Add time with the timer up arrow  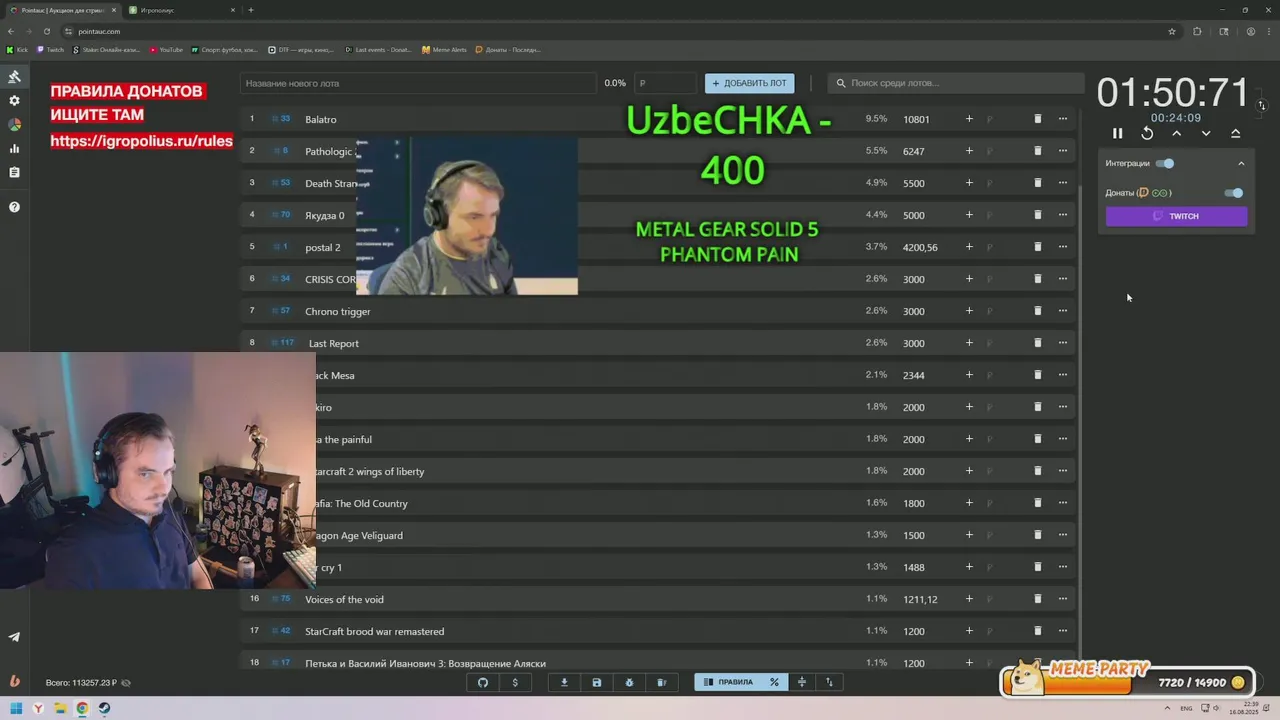(1177, 133)
